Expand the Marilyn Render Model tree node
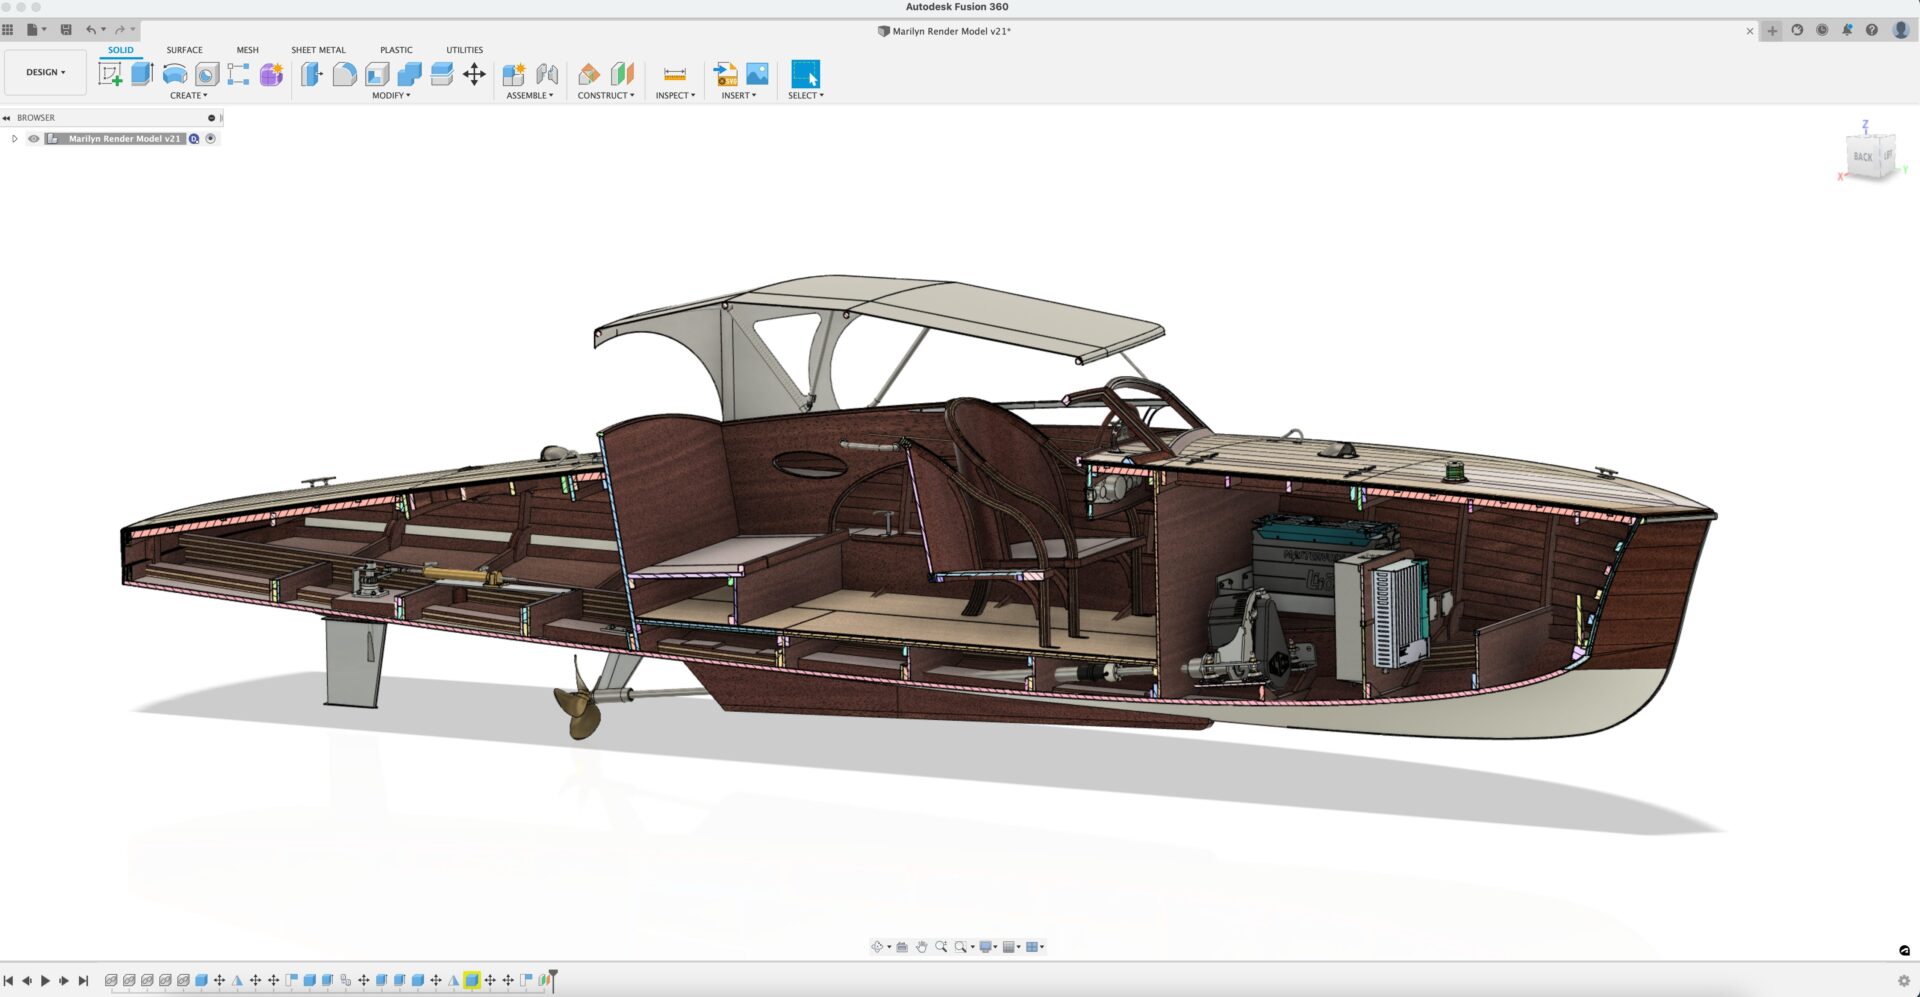Screen dimensions: 1920x997 [14, 139]
